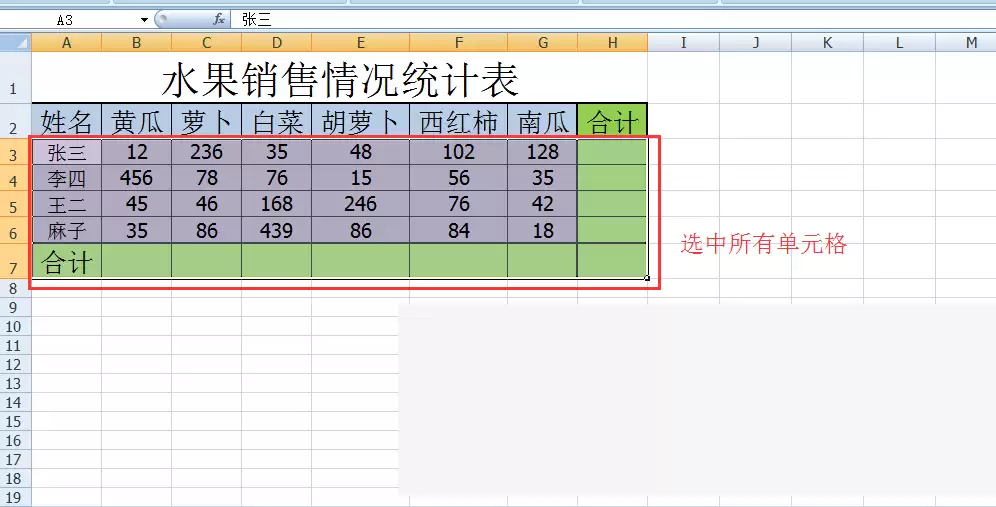996x507 pixels.
Task: Click the 李四 name cell
Action: tap(67, 178)
